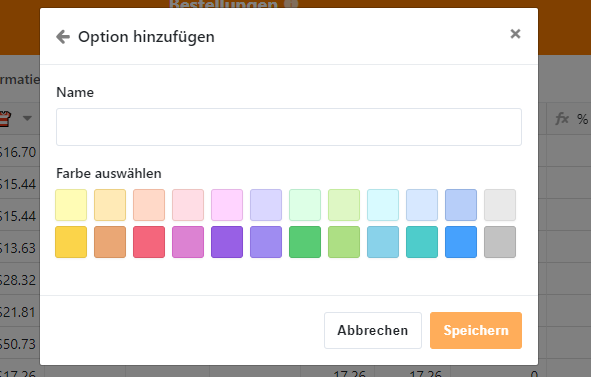Pick the light orange-cream color swatch

(110, 205)
